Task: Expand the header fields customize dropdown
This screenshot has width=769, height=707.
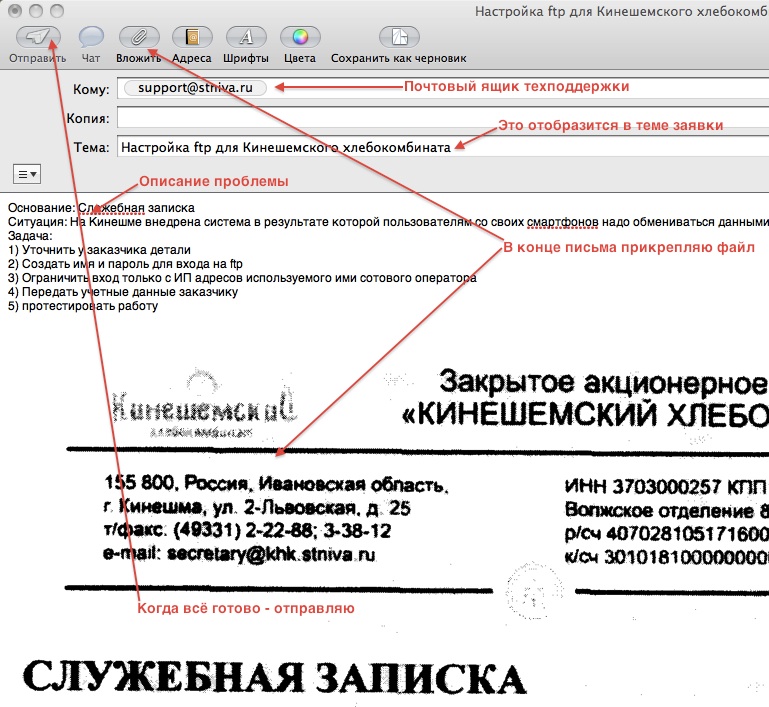Action: [27, 173]
